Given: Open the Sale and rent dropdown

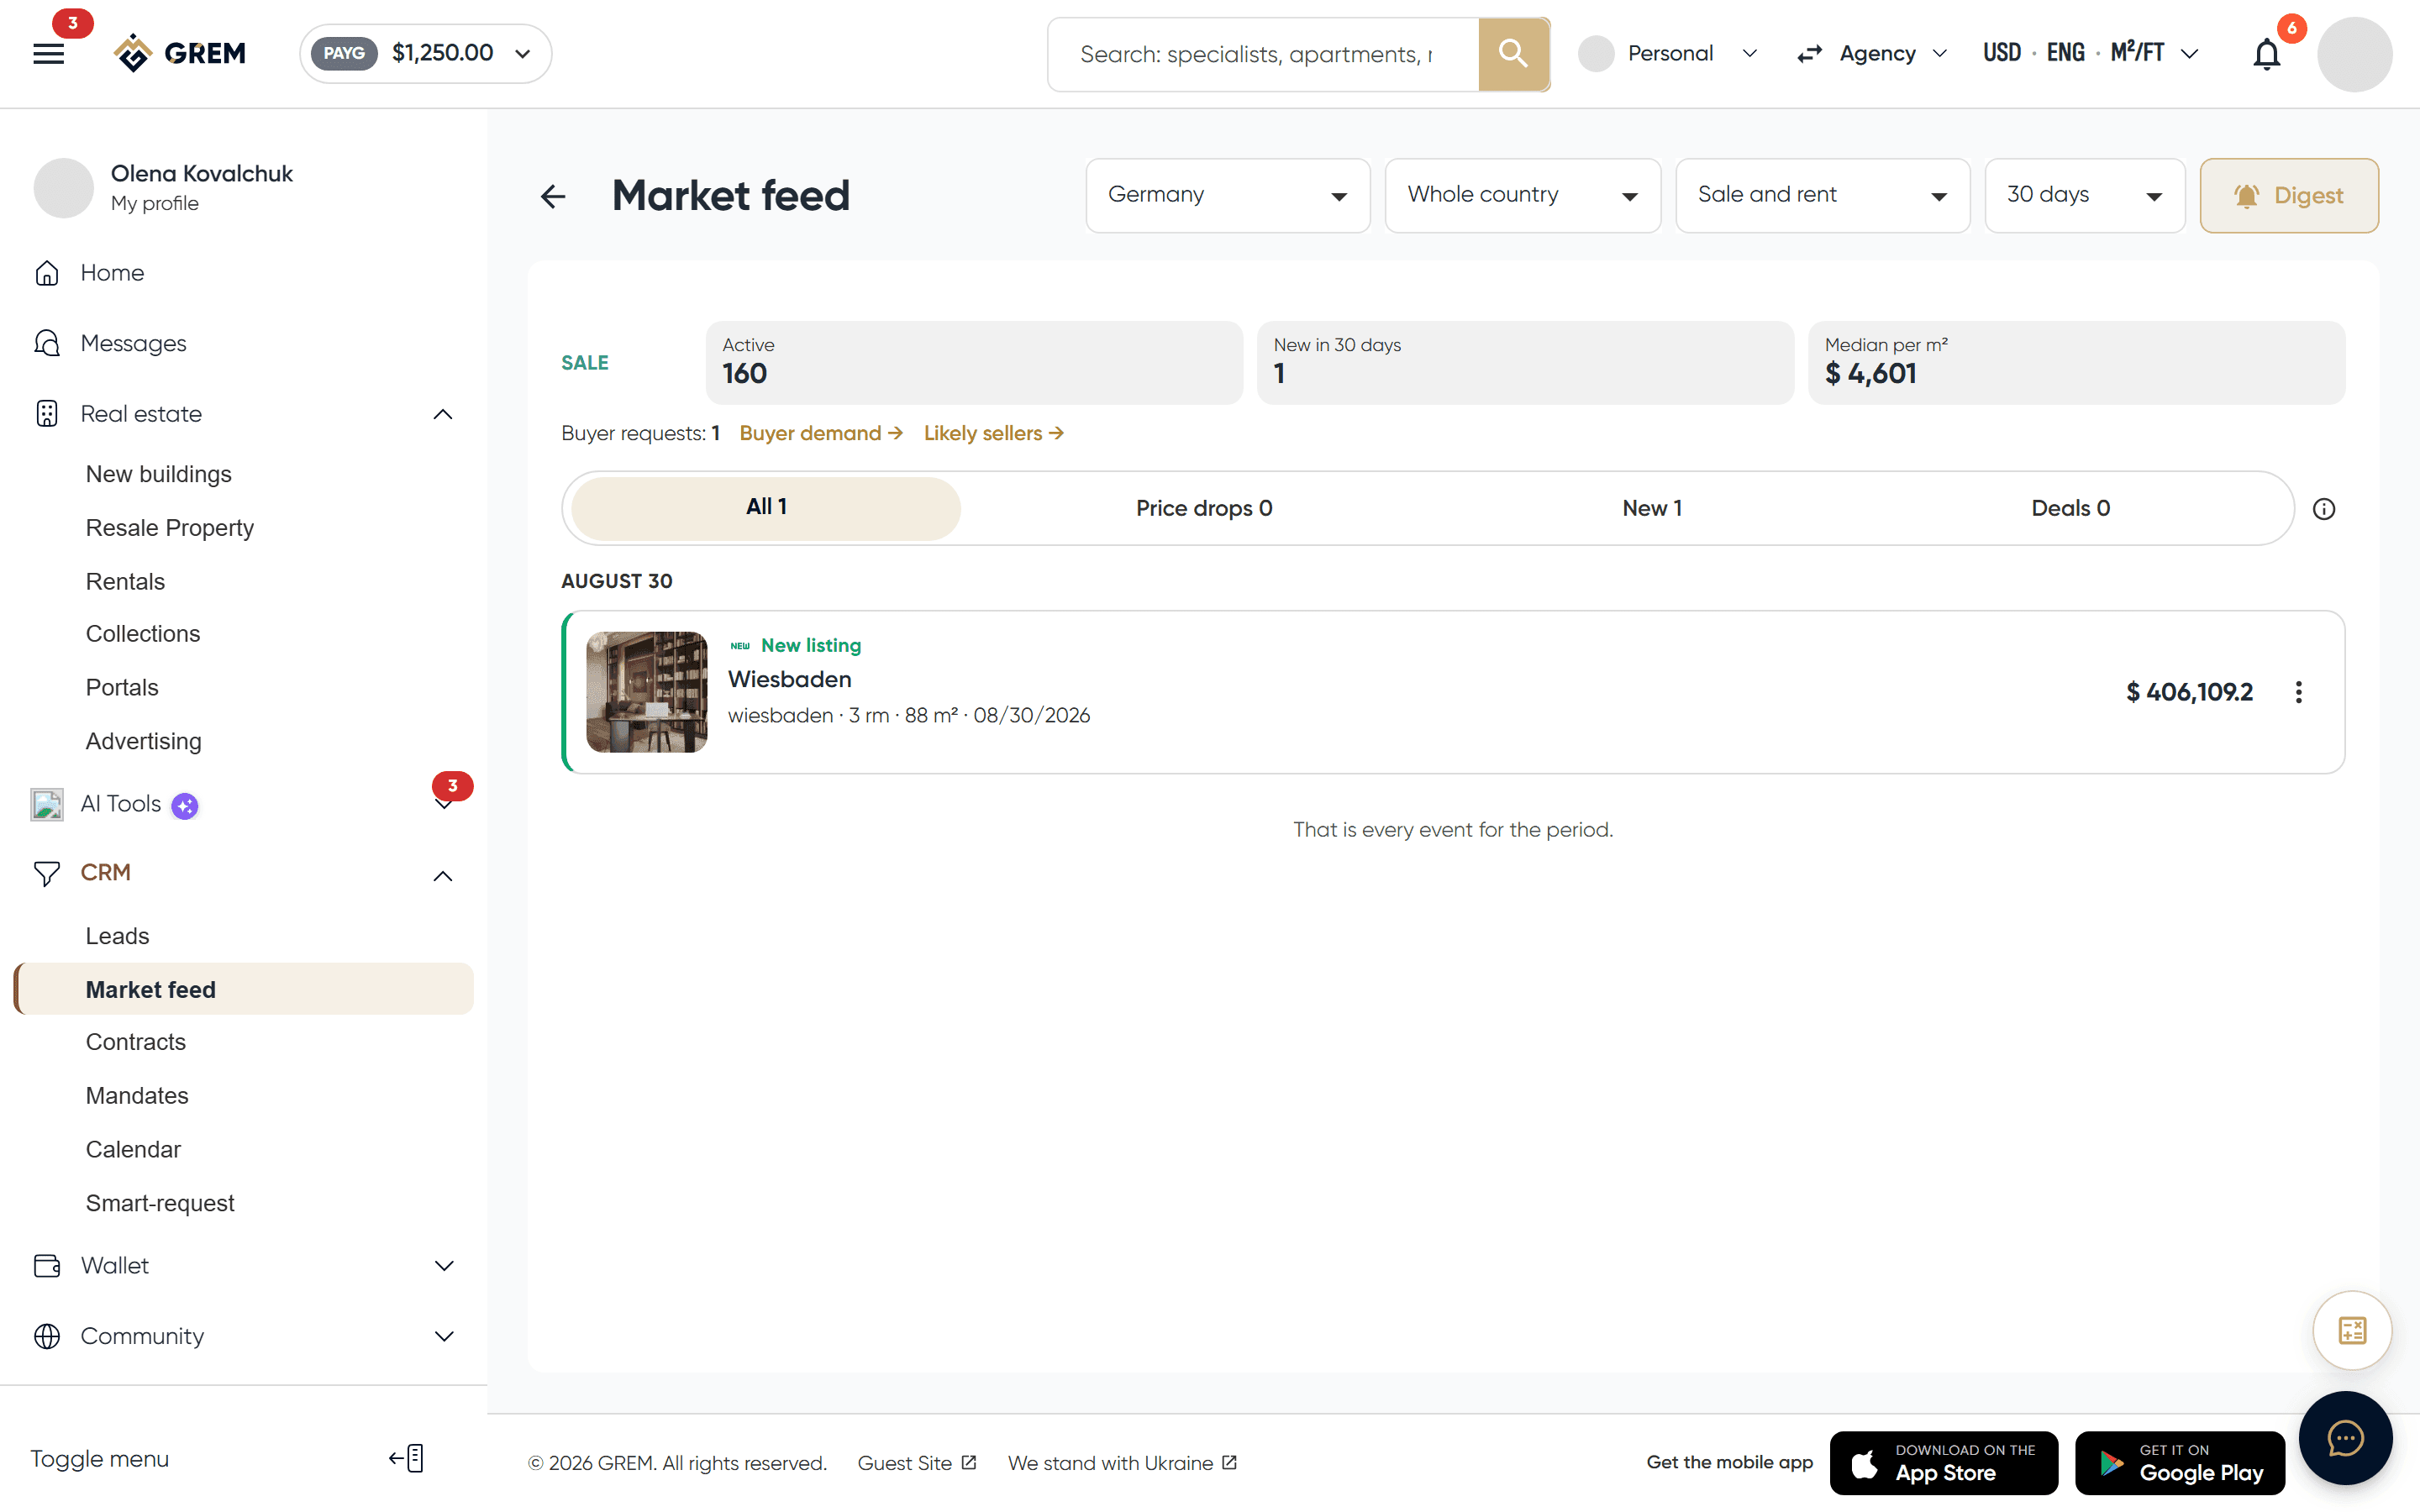Looking at the screenshot, I should (1822, 196).
